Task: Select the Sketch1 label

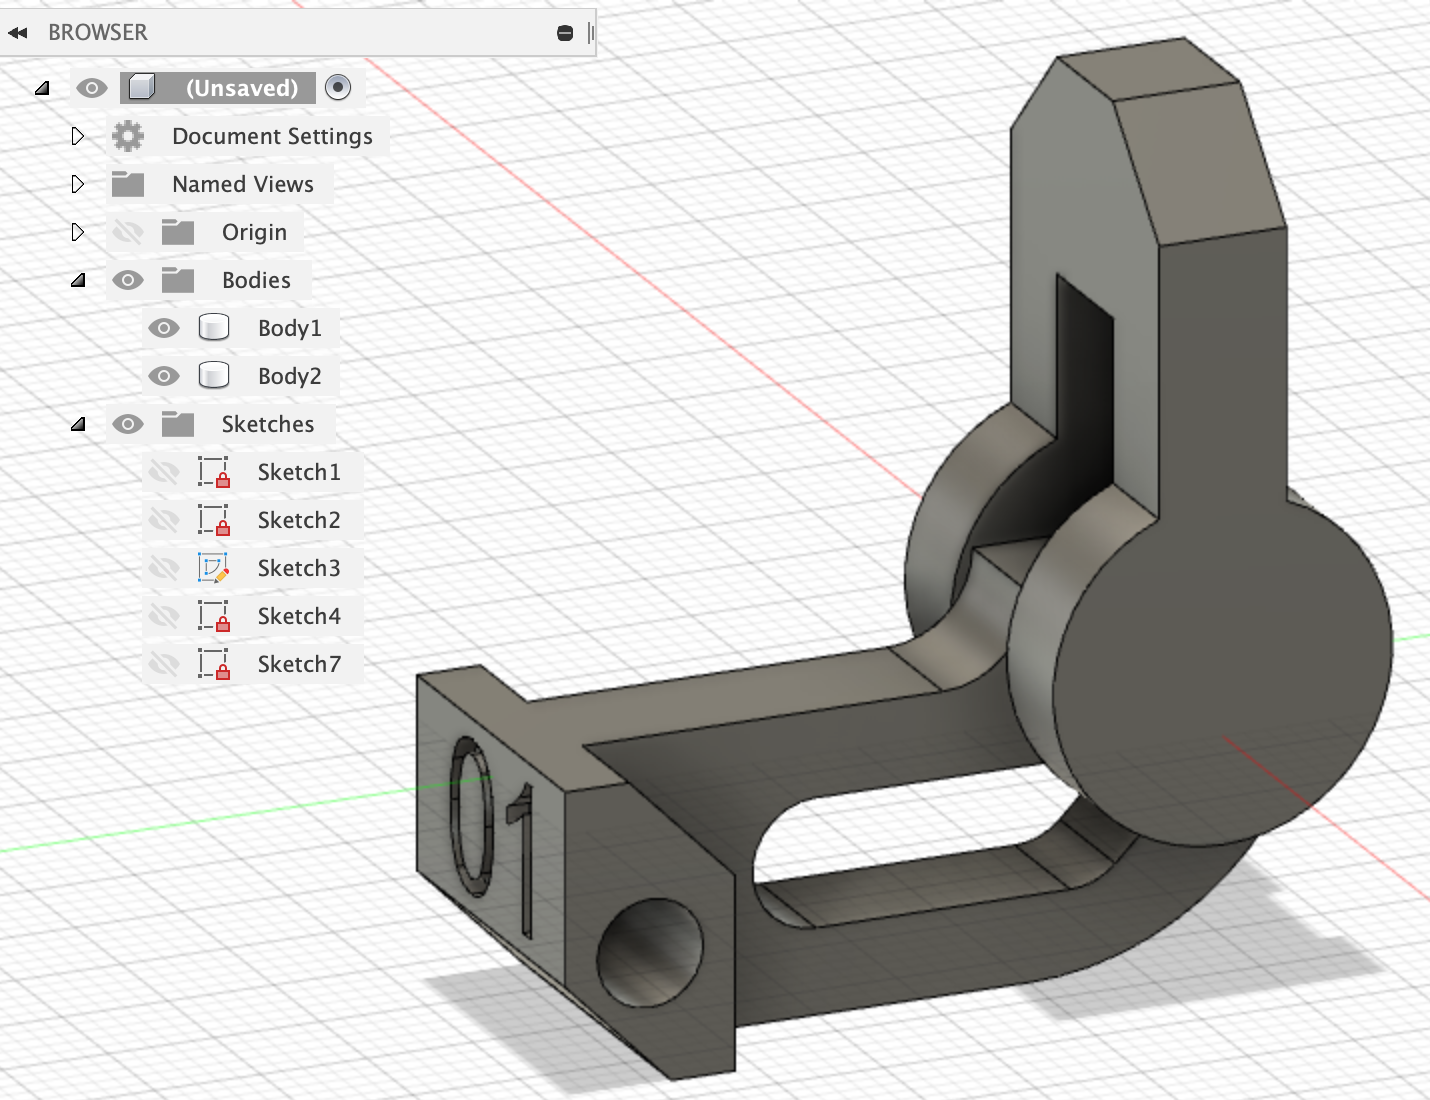Action: click(299, 472)
